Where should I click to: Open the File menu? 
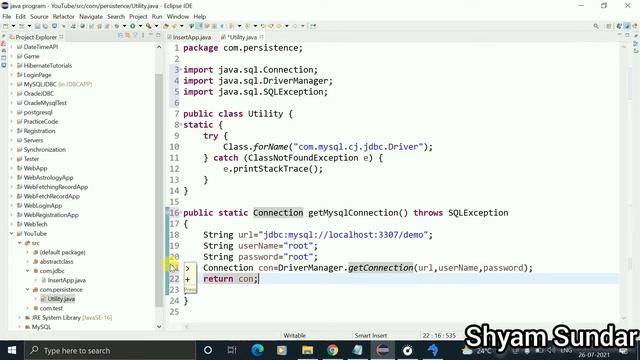(7, 16)
